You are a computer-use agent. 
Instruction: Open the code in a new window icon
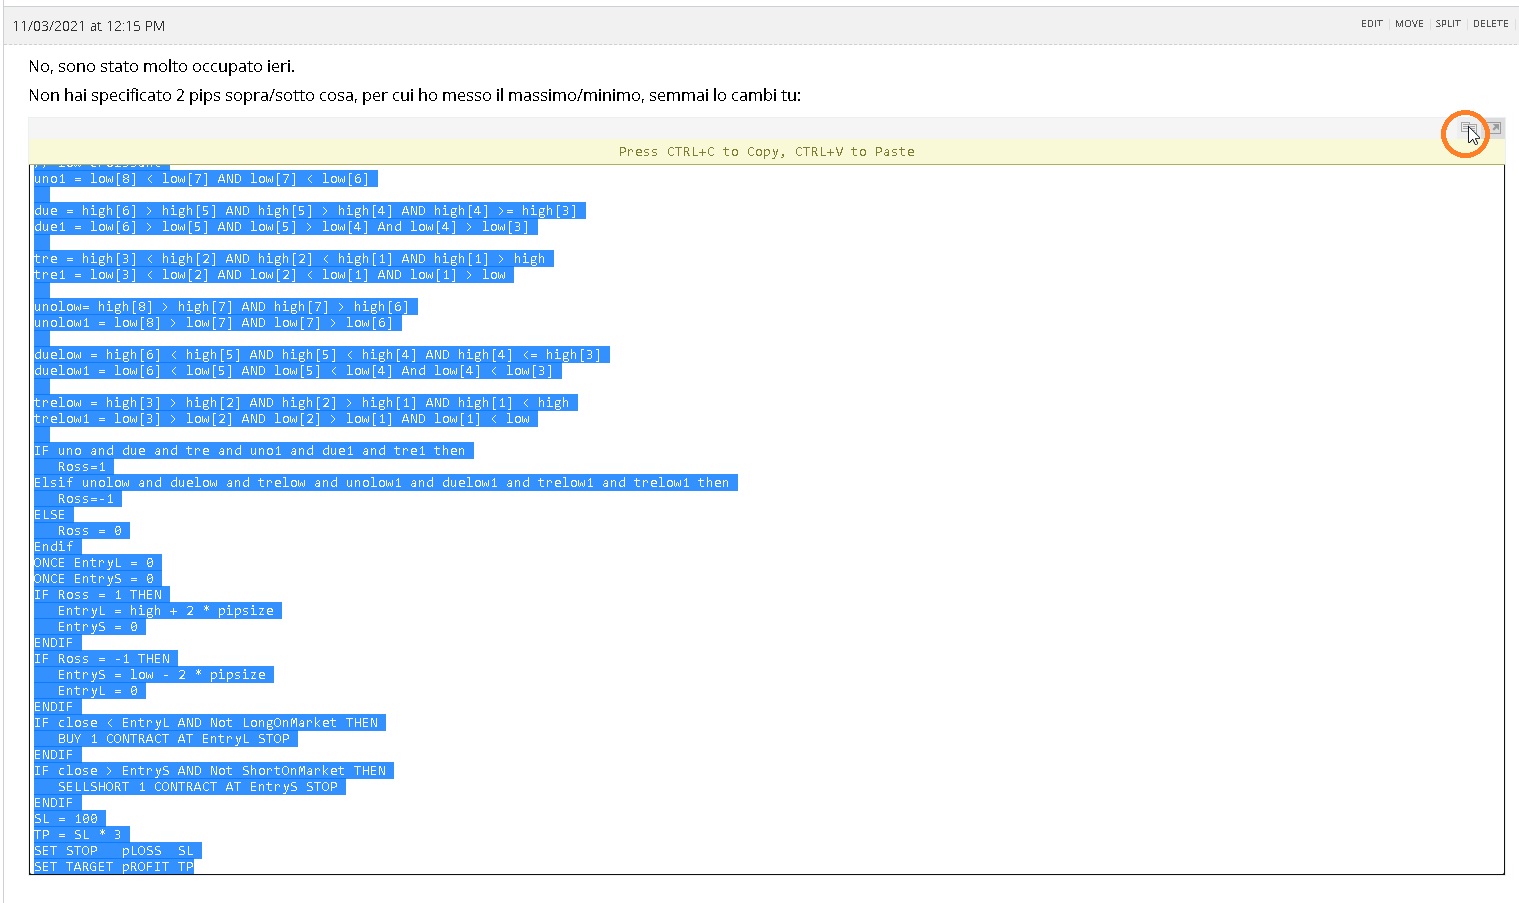click(x=1494, y=128)
